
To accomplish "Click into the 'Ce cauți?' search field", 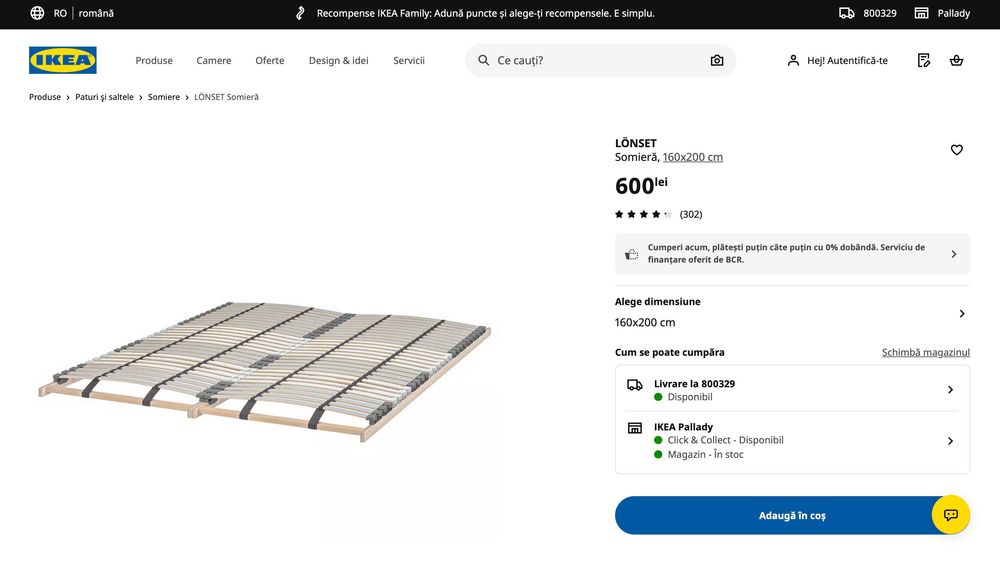I will coord(599,60).
